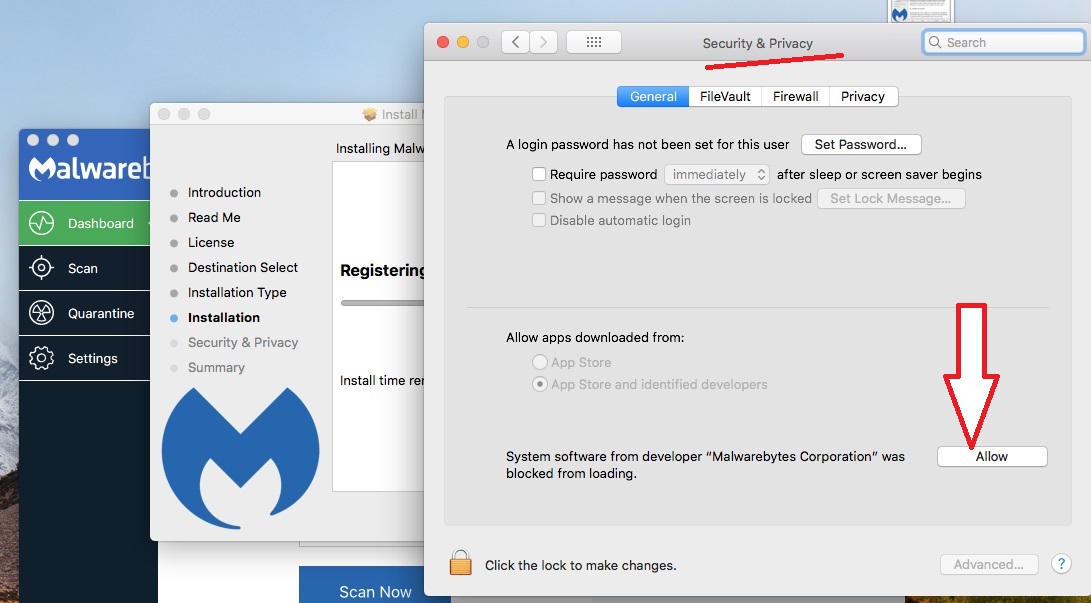1091x603 pixels.
Task: Click the lock icon to make changes
Action: 461,563
